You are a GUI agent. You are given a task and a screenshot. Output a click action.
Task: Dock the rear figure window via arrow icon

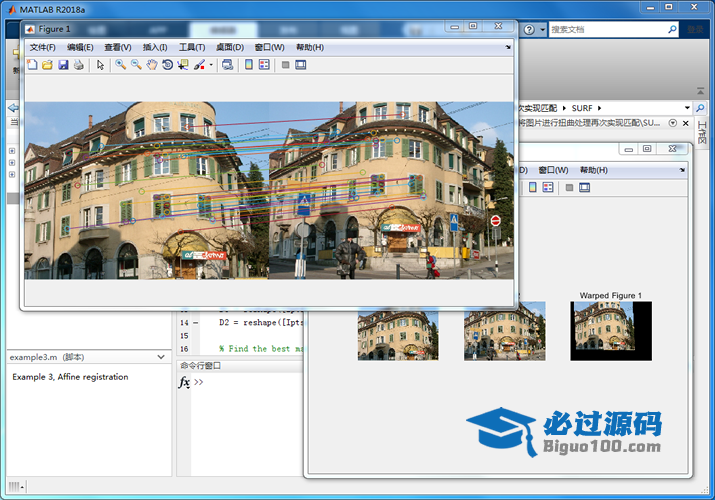coord(682,170)
